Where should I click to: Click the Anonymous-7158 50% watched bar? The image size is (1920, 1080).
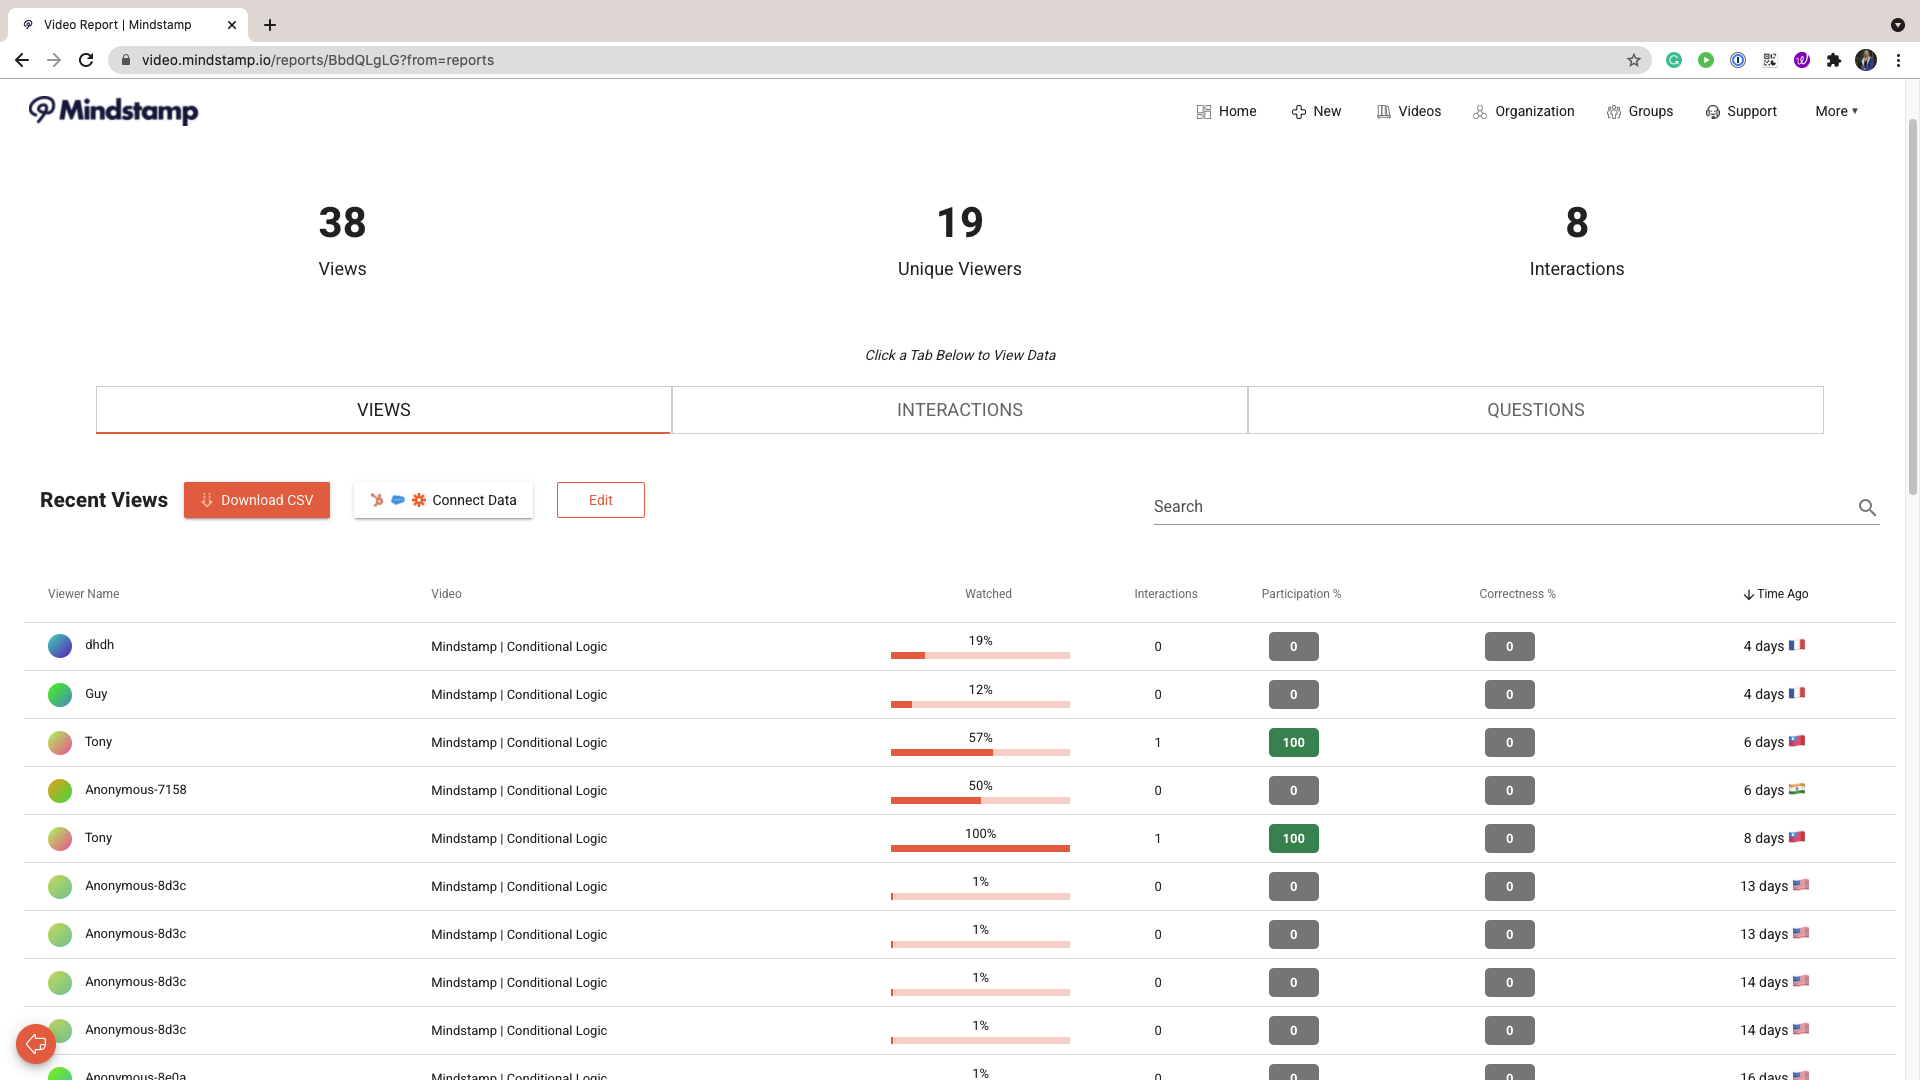pyautogui.click(x=980, y=800)
